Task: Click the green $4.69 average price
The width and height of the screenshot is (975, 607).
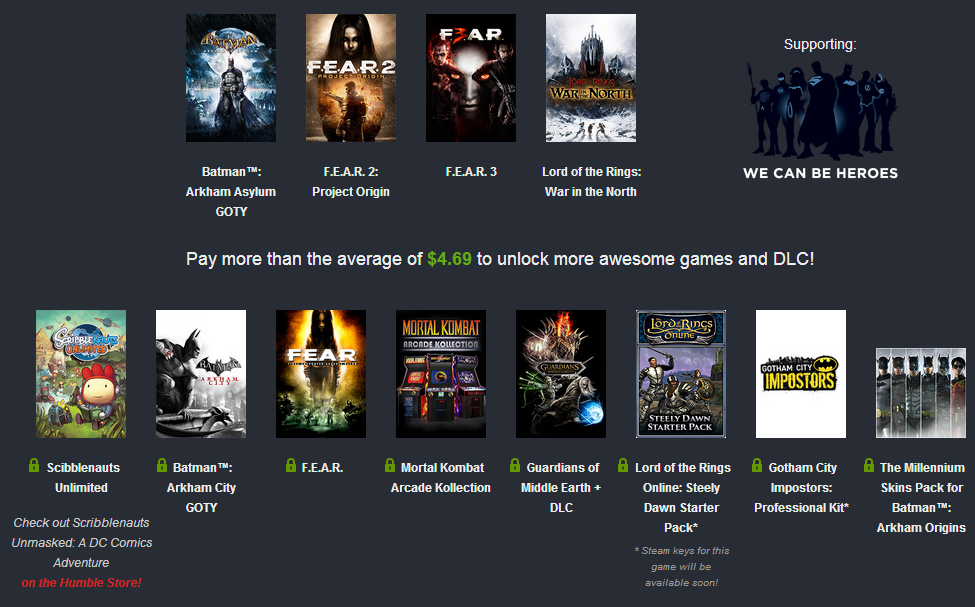Action: pyautogui.click(x=449, y=259)
